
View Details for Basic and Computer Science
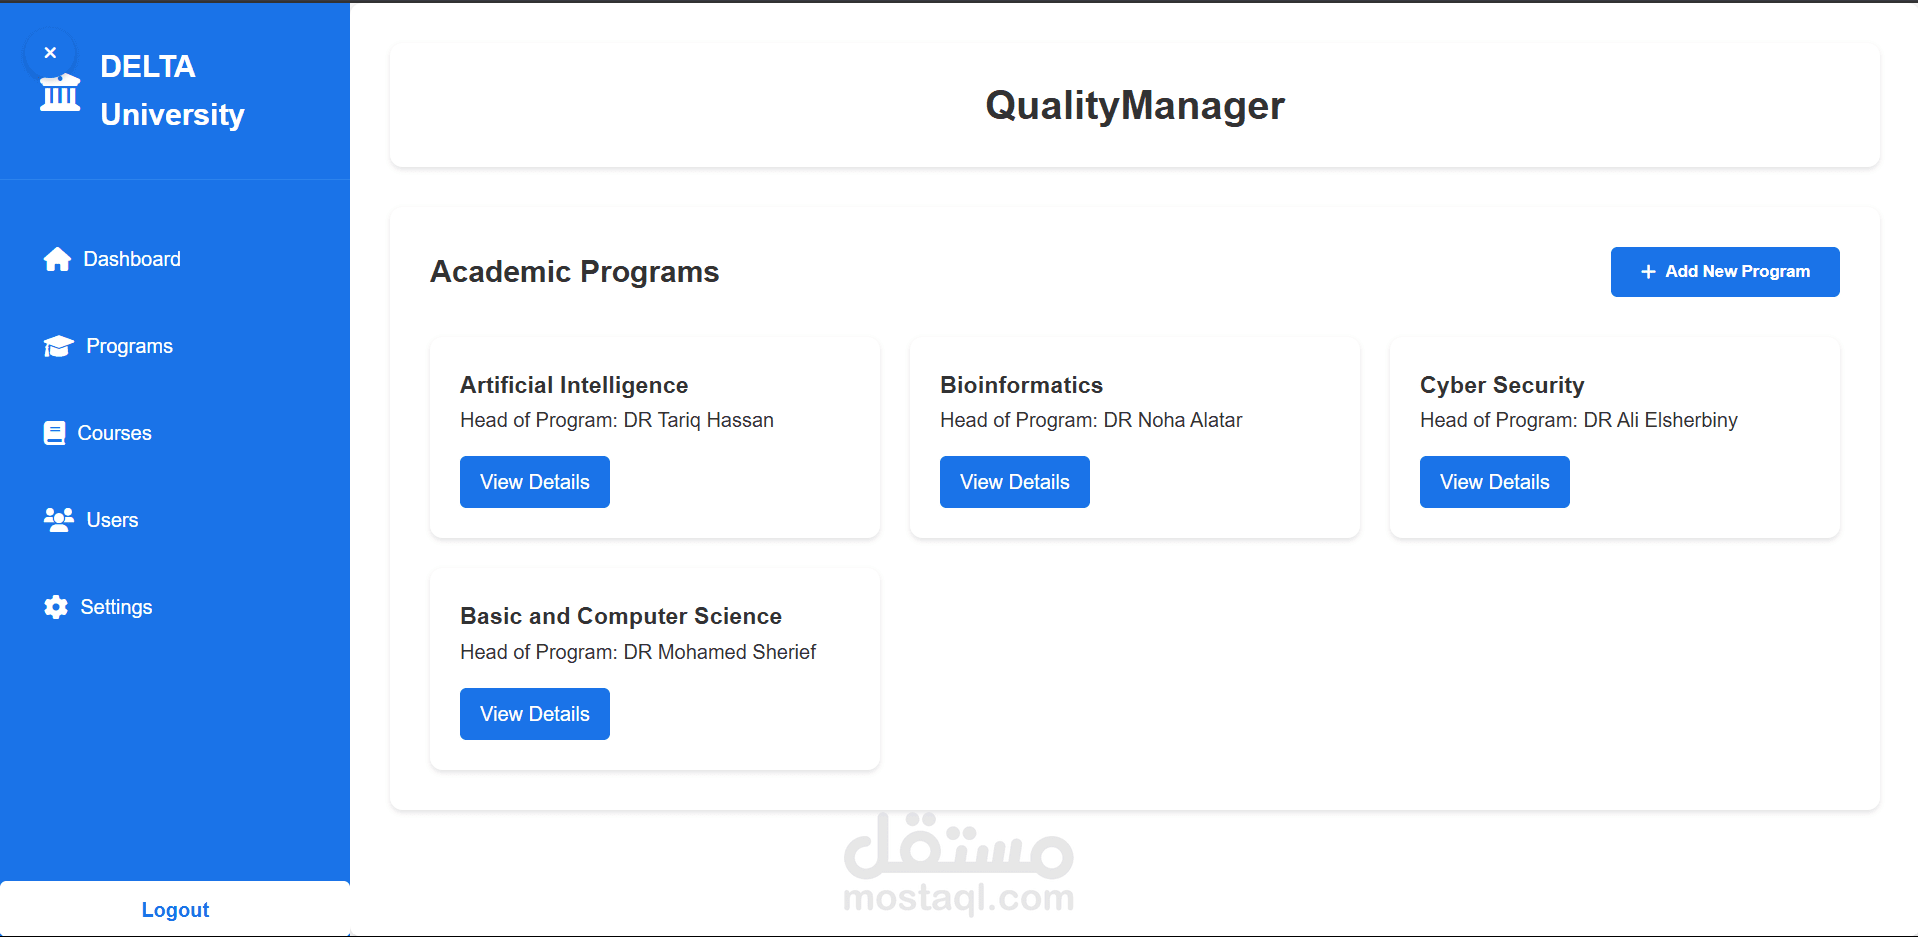tap(534, 714)
